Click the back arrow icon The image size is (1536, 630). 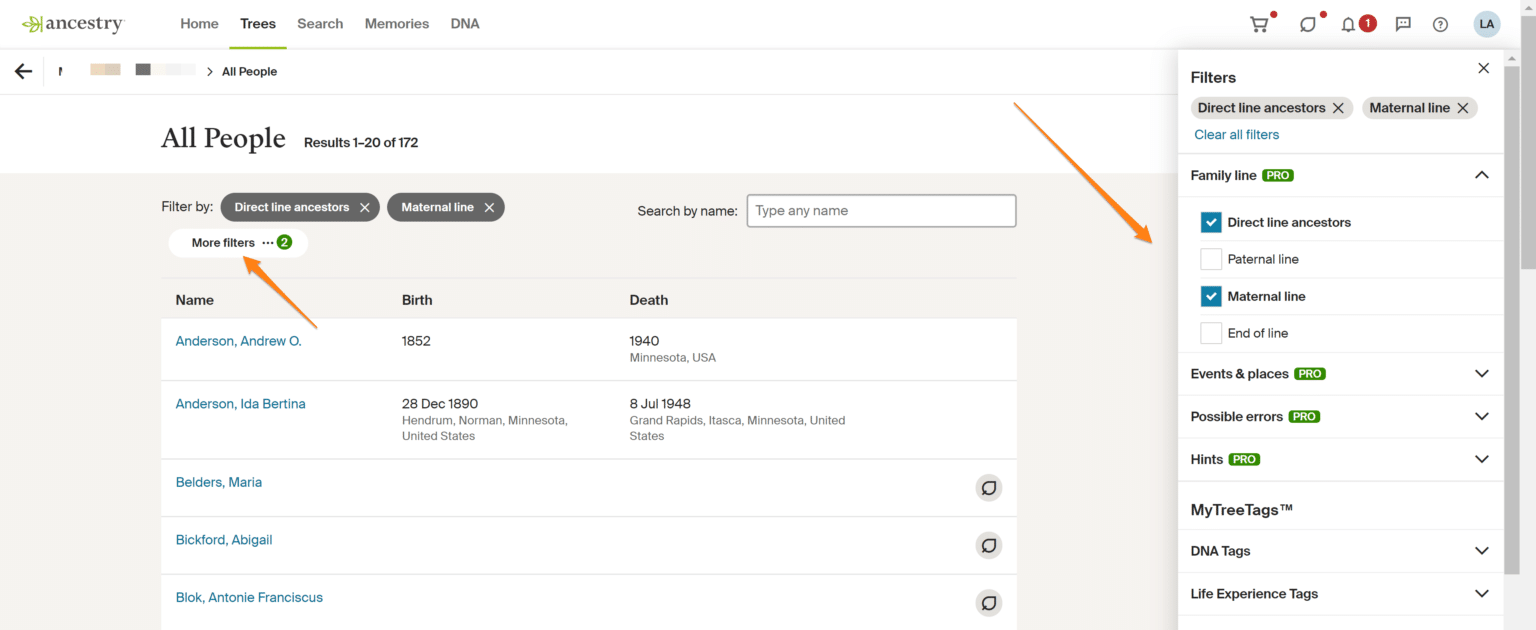[x=23, y=71]
